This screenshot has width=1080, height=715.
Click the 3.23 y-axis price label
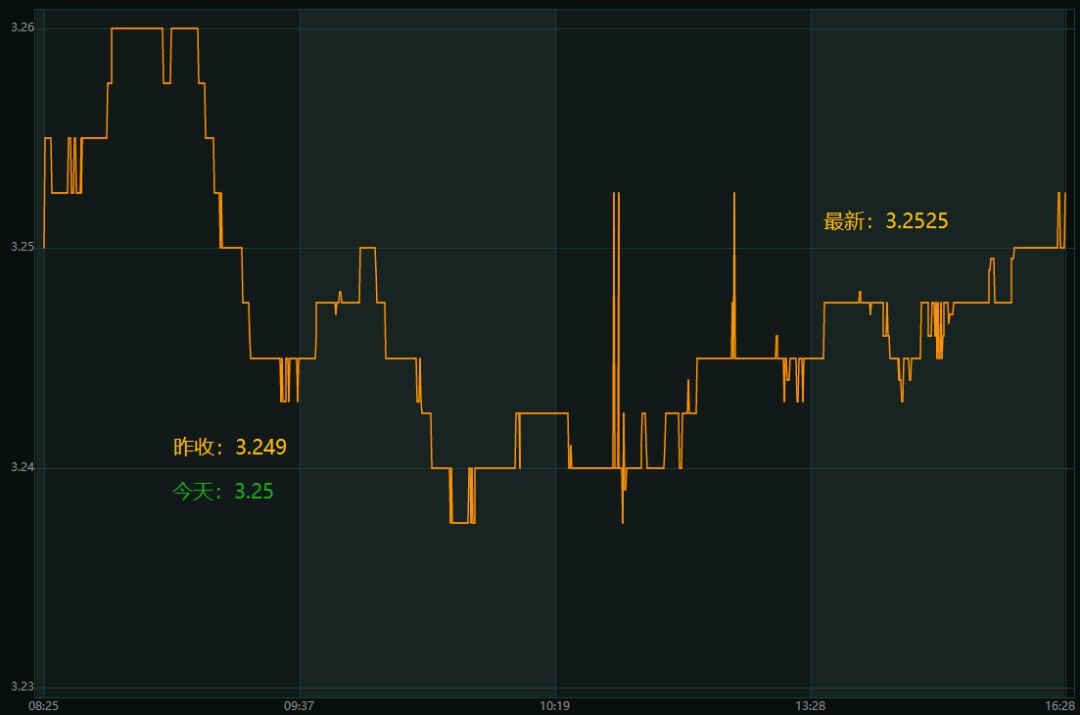pos(23,686)
